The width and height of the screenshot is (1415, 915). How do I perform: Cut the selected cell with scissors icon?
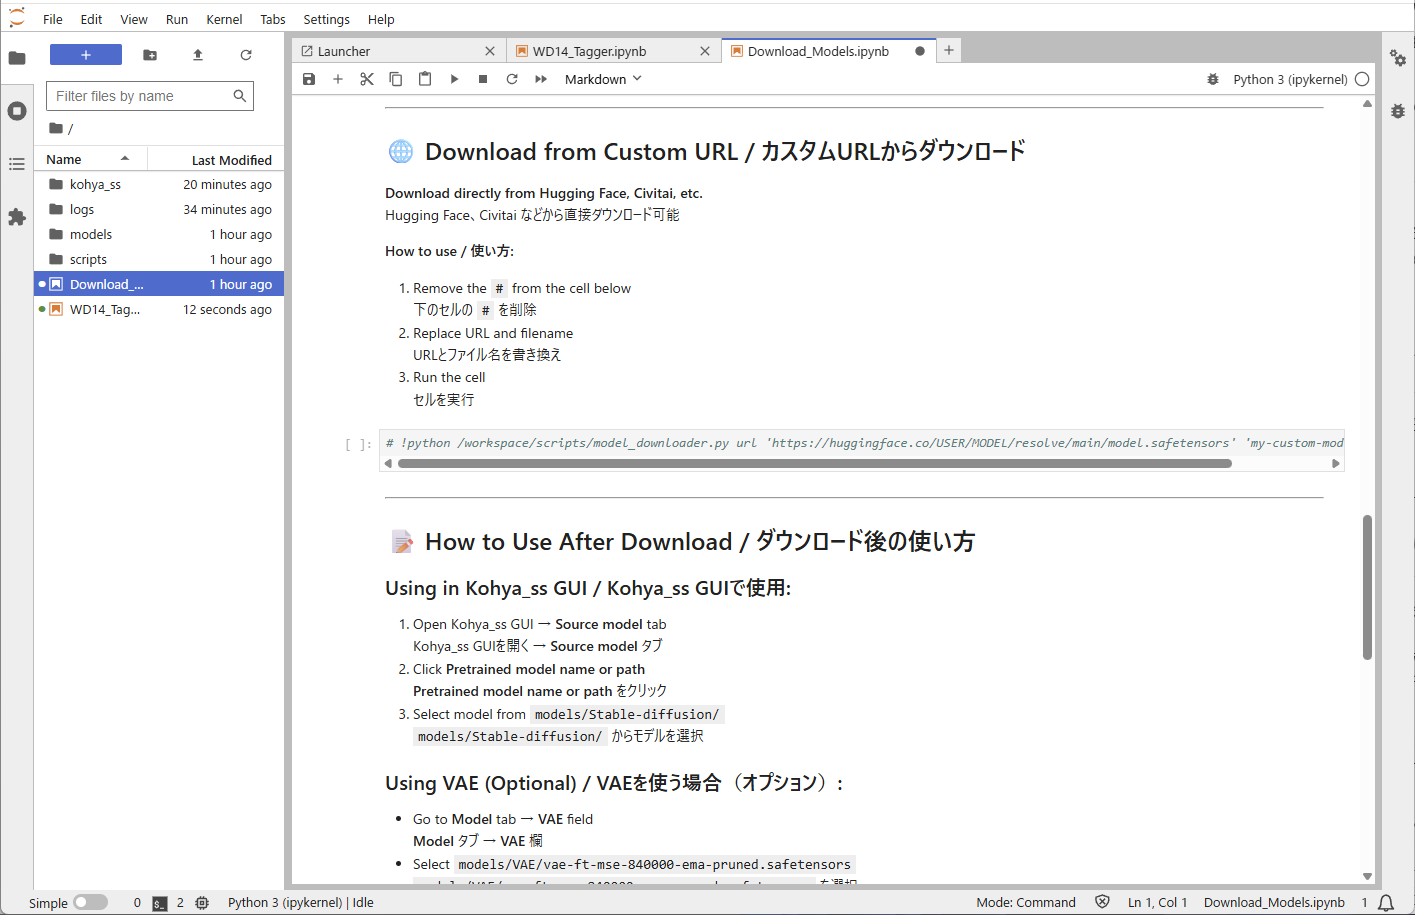click(367, 79)
